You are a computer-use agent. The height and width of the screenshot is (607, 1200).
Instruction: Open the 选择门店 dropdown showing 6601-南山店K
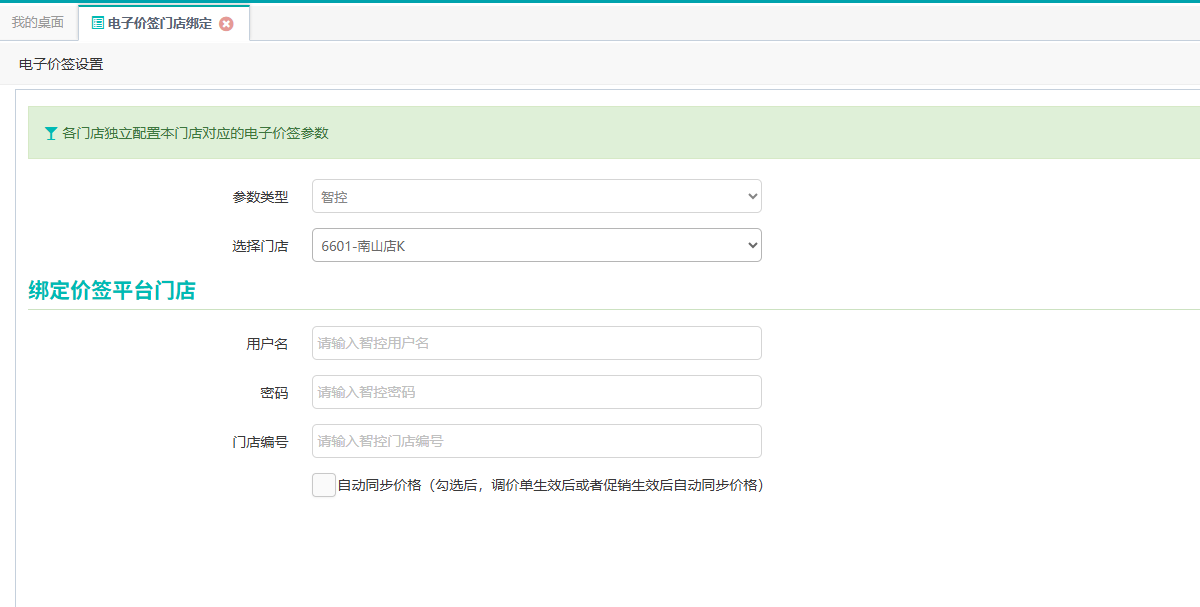pos(537,245)
